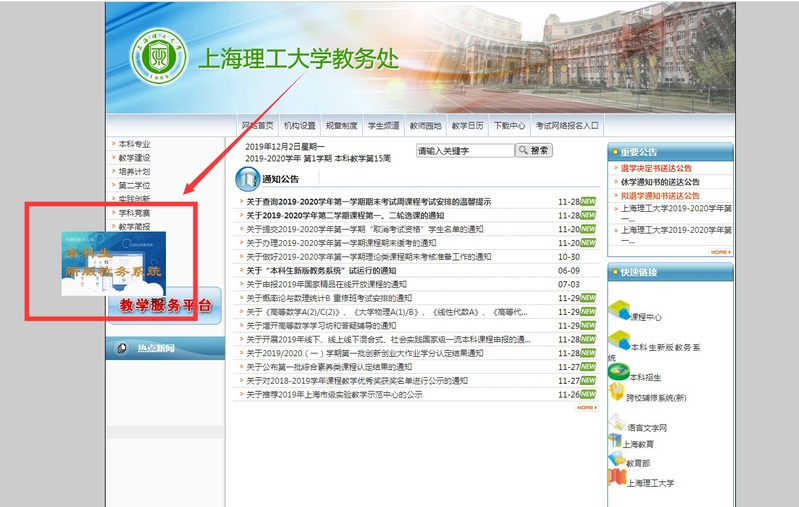The width and height of the screenshot is (799, 507).
Task: Open the 语言文字网 icon
Action: tap(617, 422)
